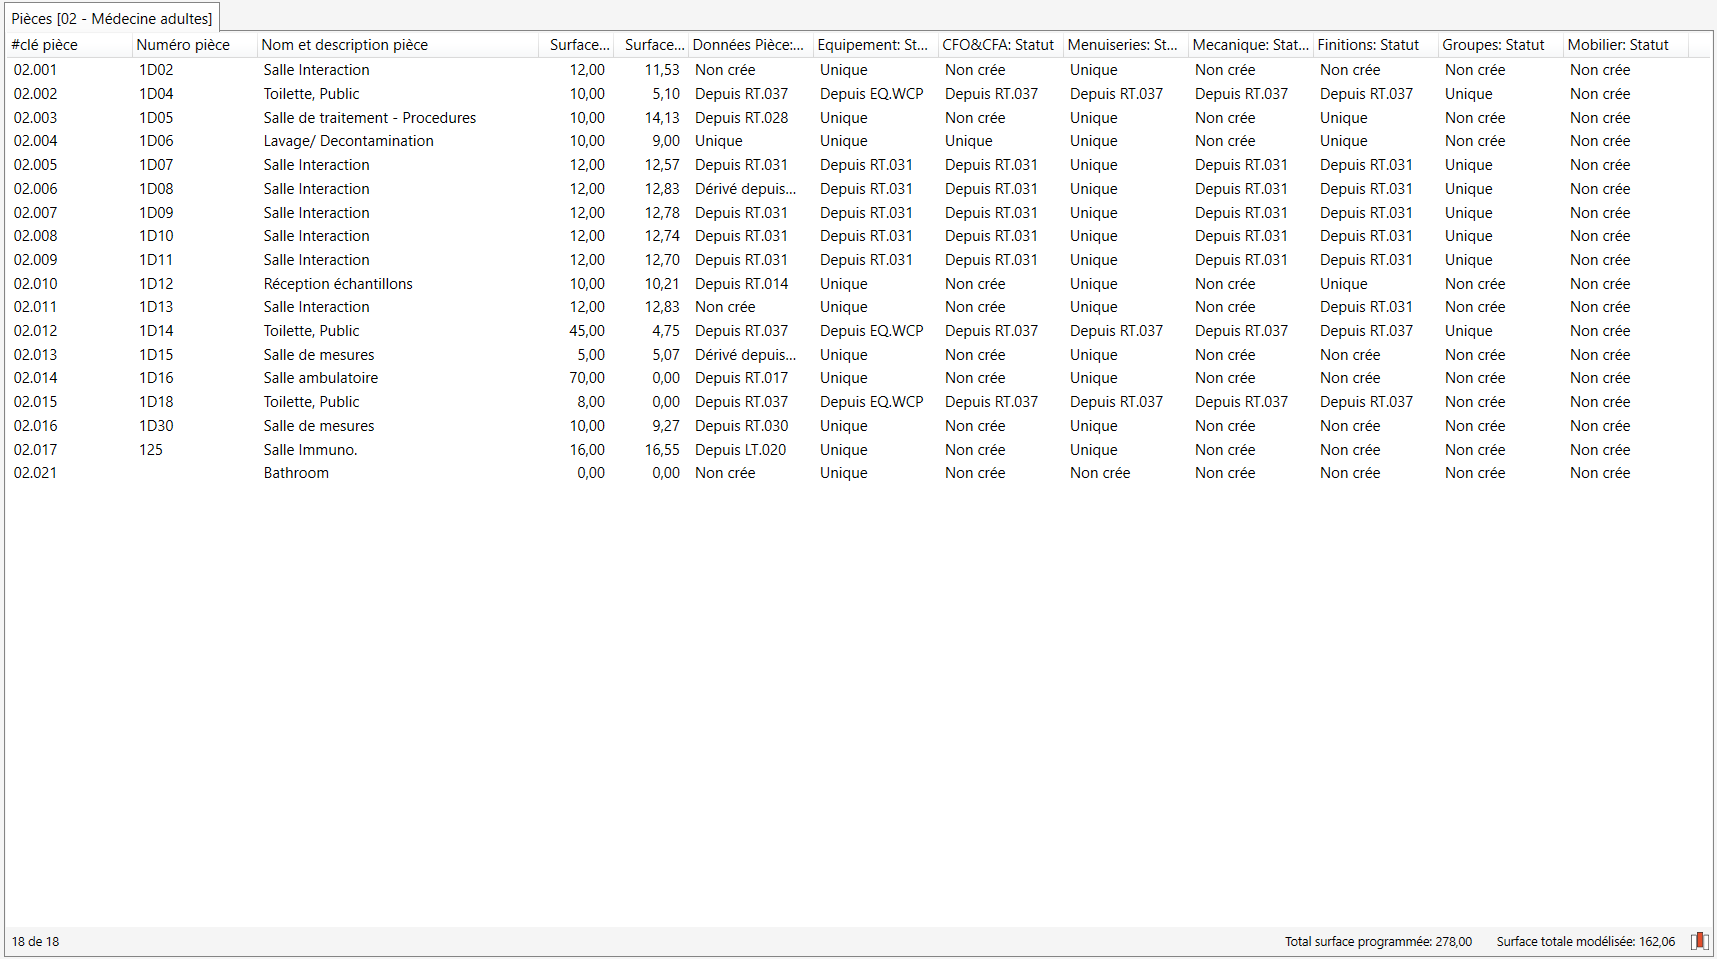Click room number 1D30 cell
The height and width of the screenshot is (959, 1717).
pos(156,426)
